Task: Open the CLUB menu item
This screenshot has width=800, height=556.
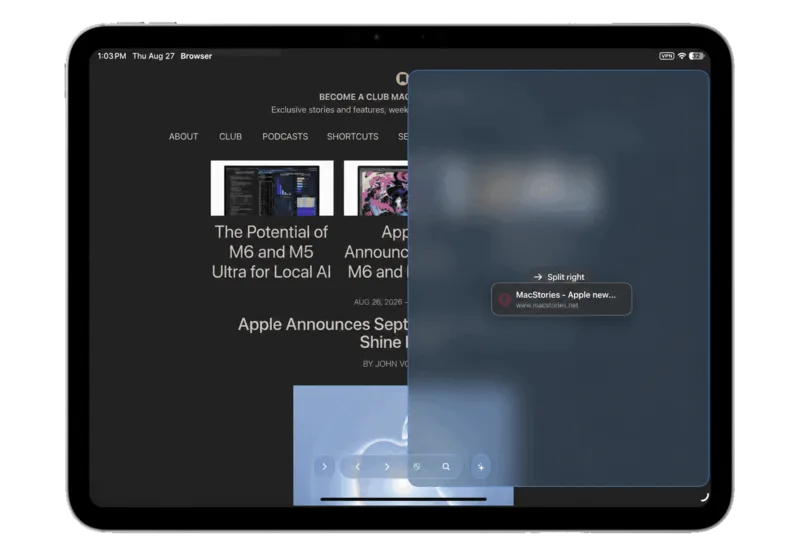Action: 230,137
